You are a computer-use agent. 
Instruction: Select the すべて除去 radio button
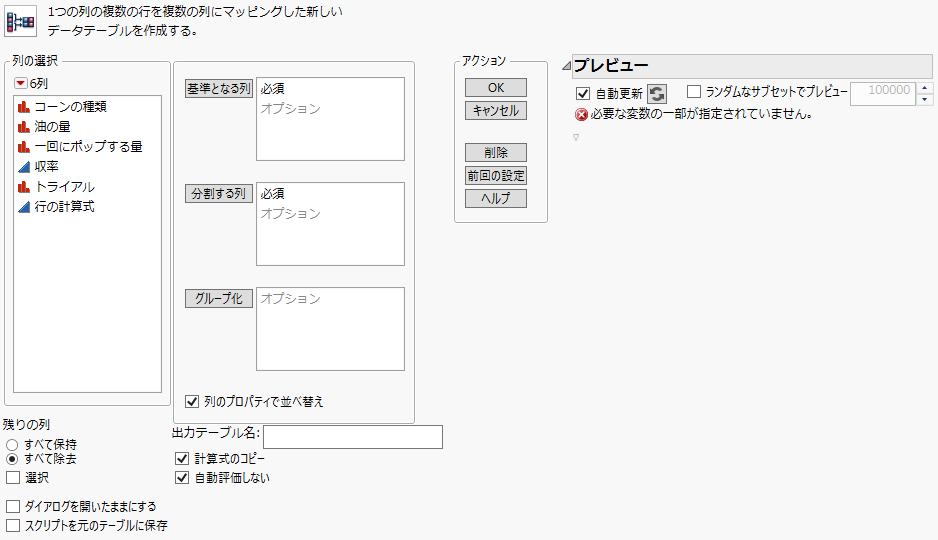[12, 459]
